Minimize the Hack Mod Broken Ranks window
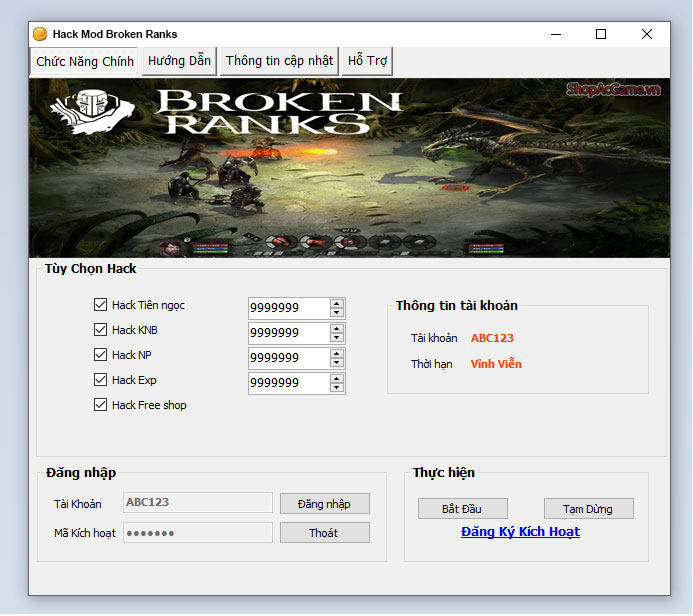The height and width of the screenshot is (616, 693). coord(556,34)
